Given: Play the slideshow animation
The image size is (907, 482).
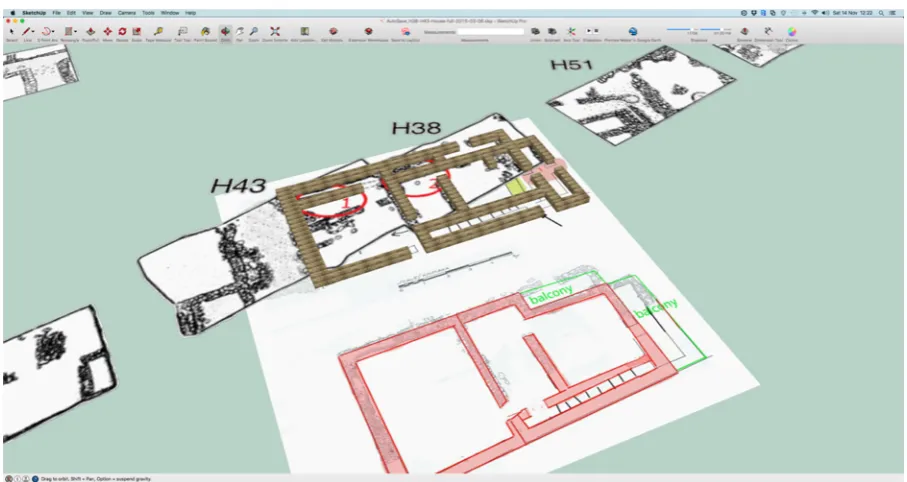Looking at the screenshot, I should [x=589, y=31].
